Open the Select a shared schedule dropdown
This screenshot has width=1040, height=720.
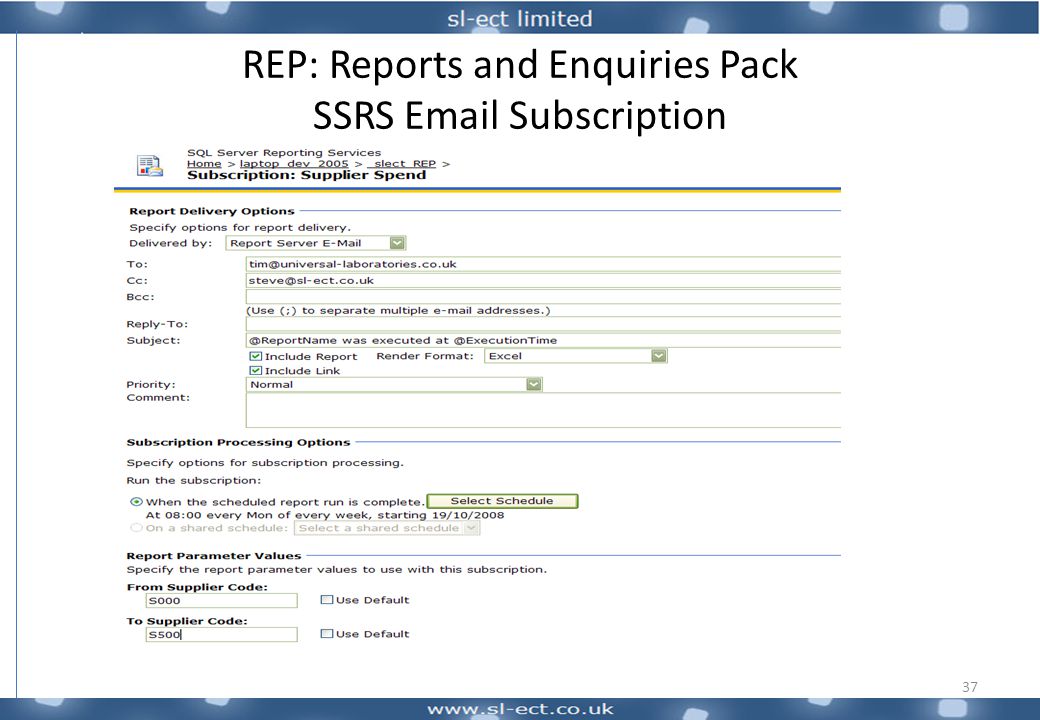point(387,528)
